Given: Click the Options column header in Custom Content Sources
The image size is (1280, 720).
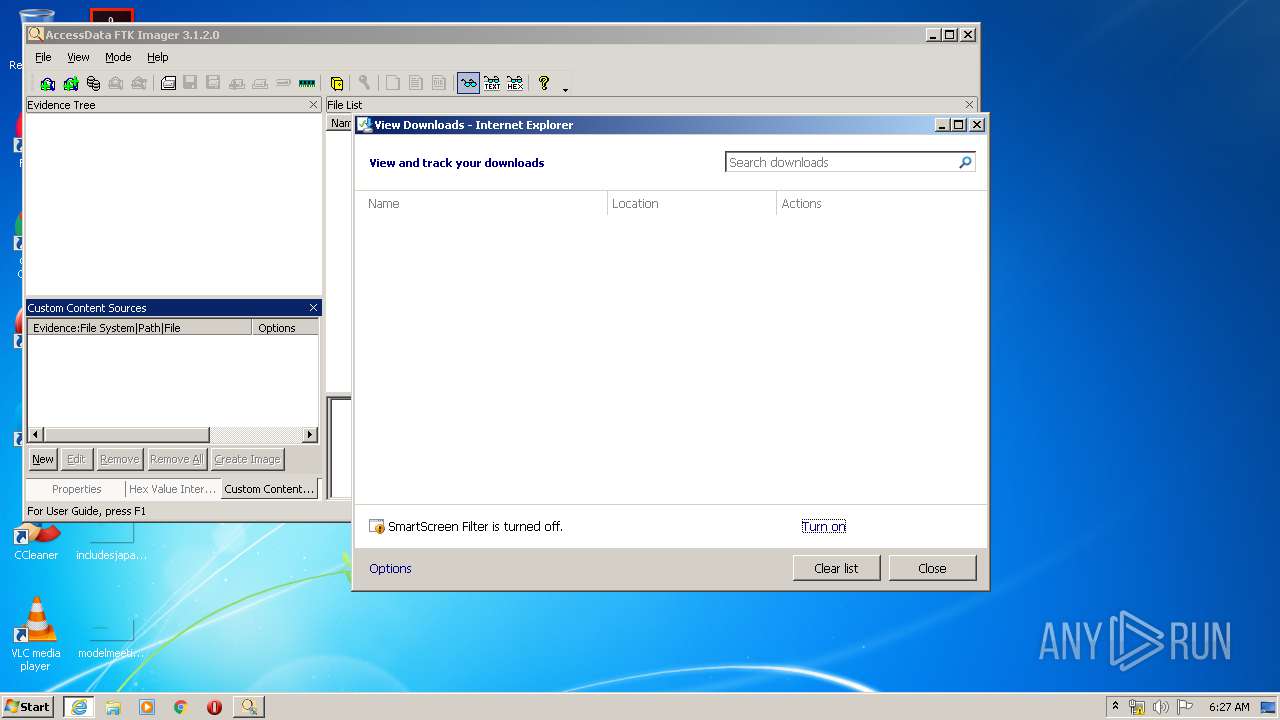Looking at the screenshot, I should point(285,327).
